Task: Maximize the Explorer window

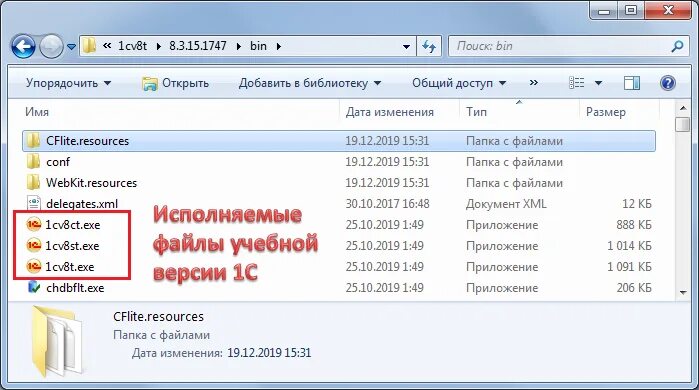Action: pos(630,11)
